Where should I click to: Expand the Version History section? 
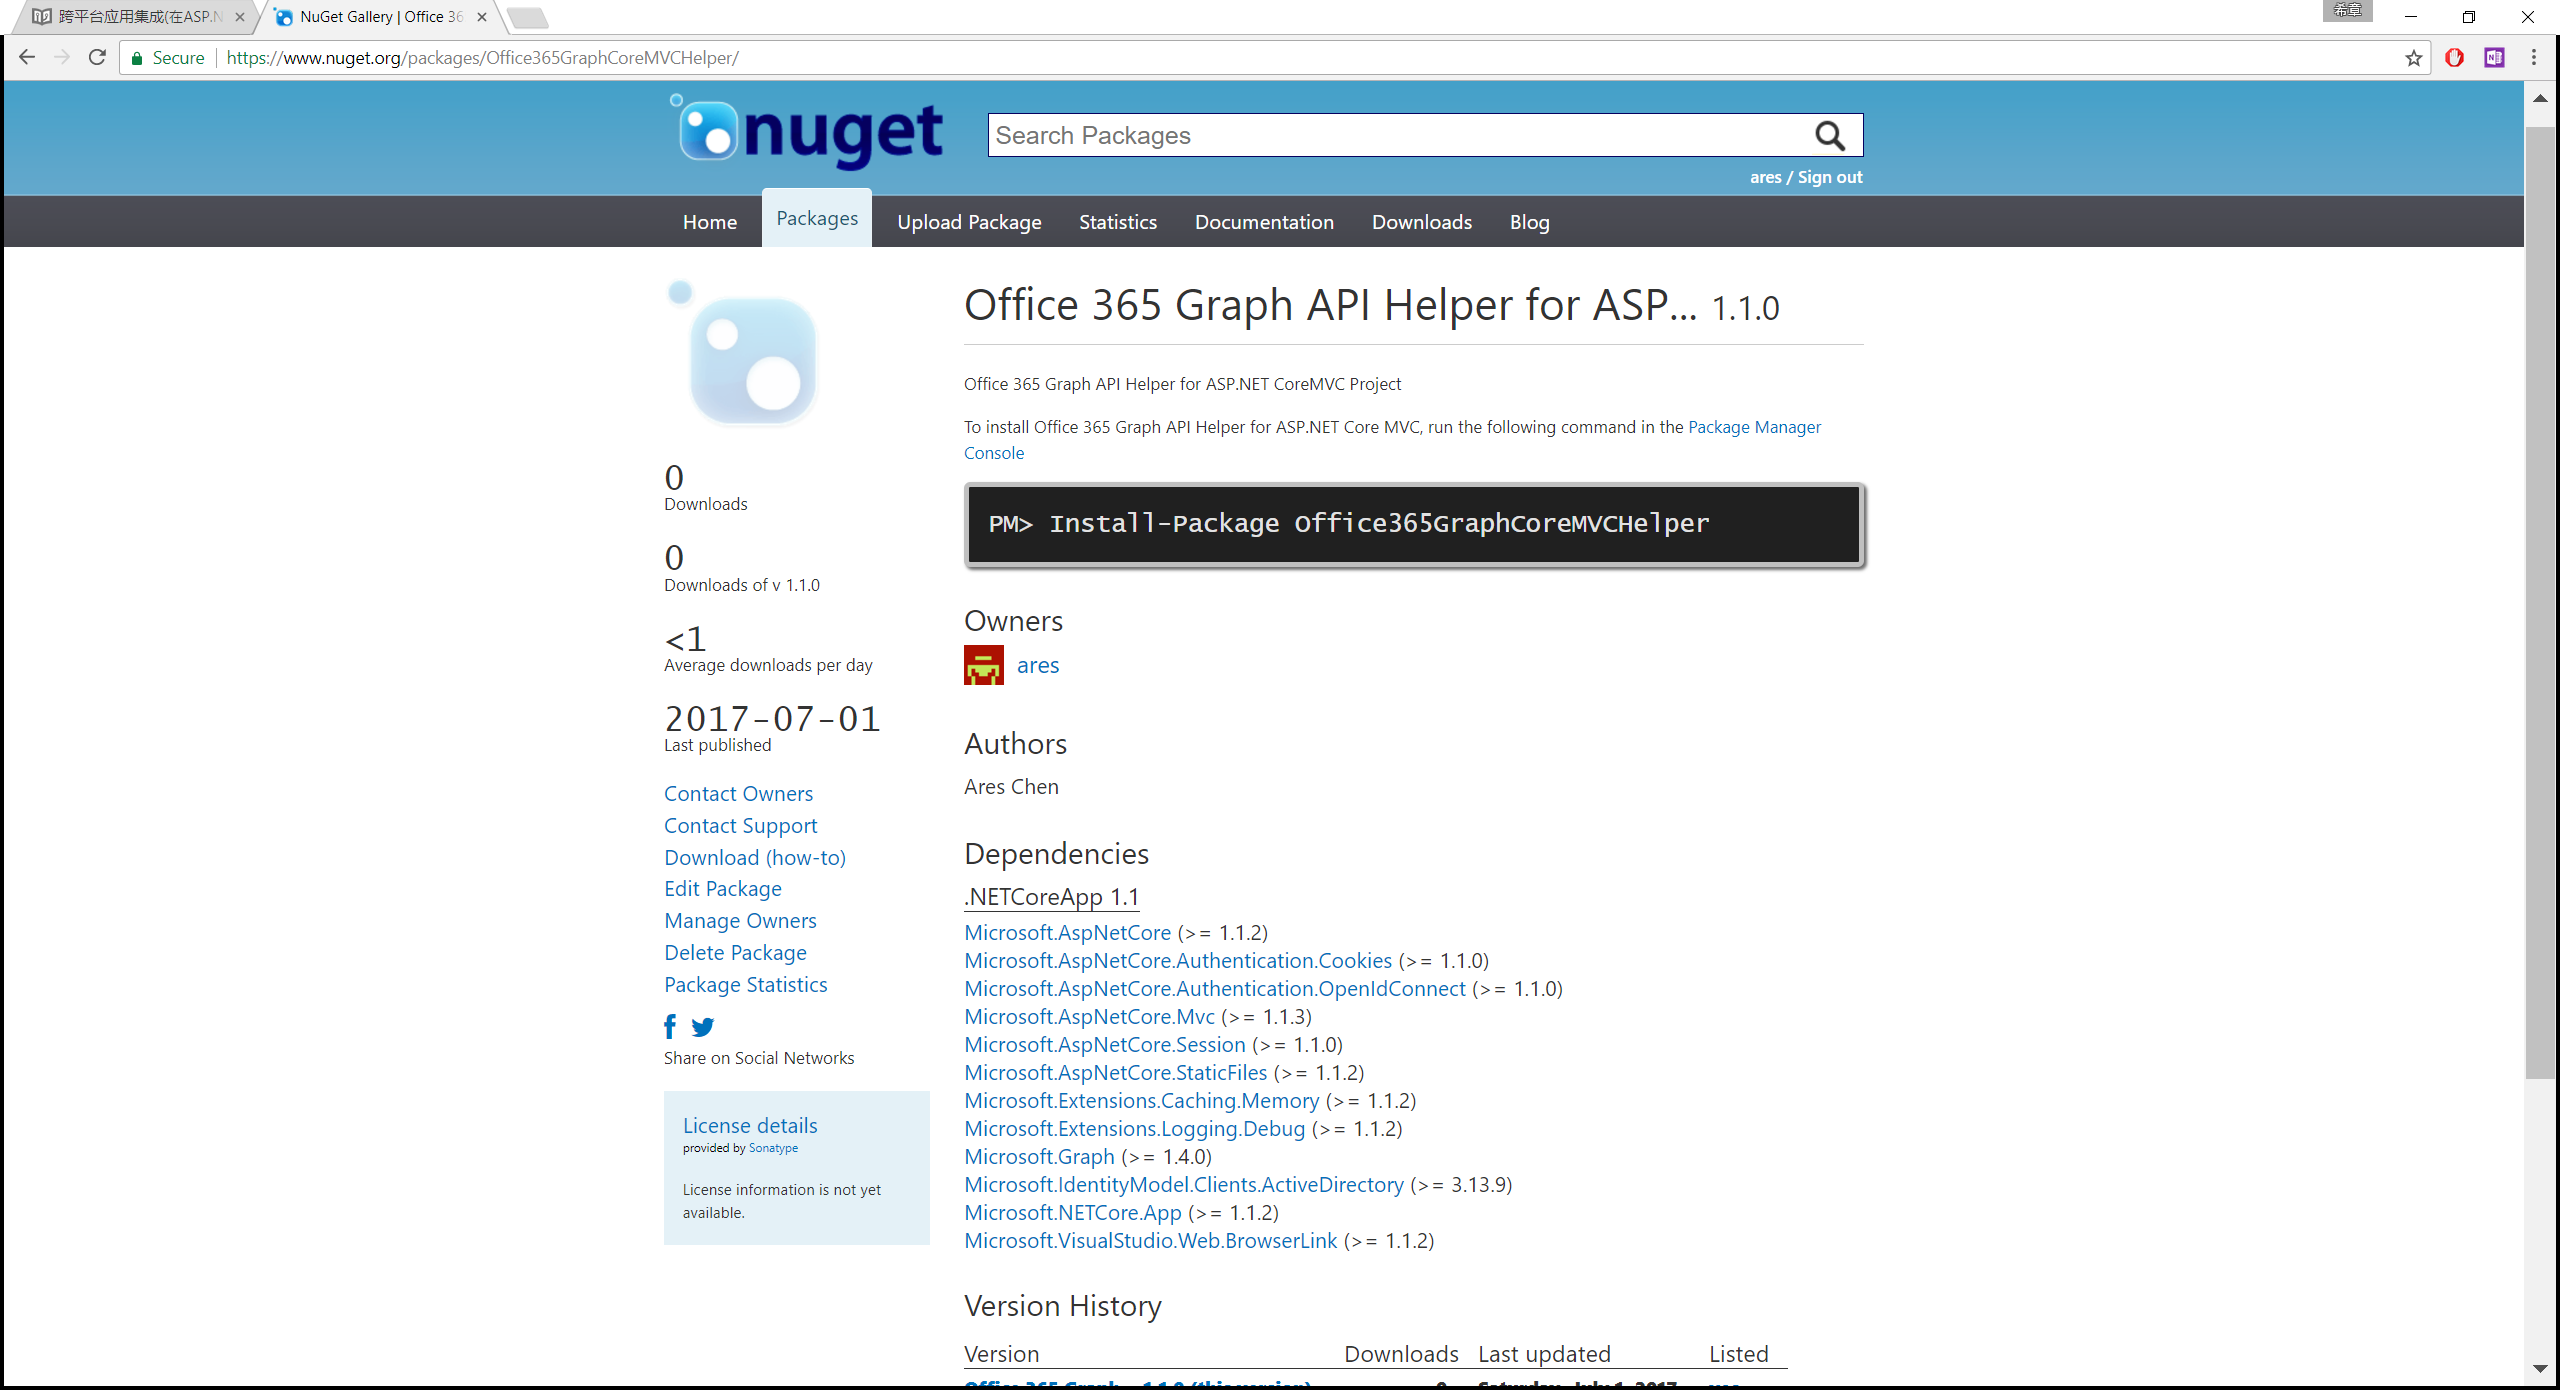tap(1063, 1306)
